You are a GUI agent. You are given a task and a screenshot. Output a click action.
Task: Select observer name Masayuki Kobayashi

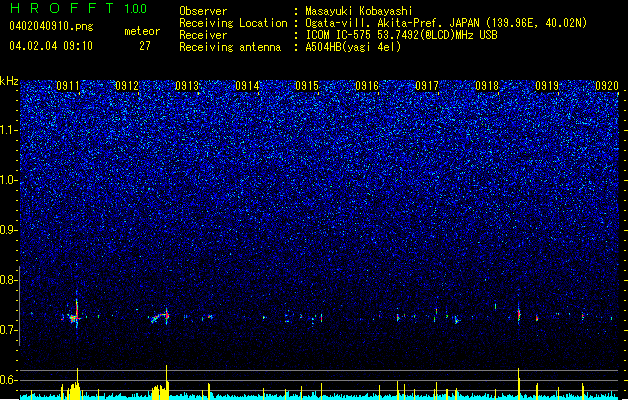(359, 11)
